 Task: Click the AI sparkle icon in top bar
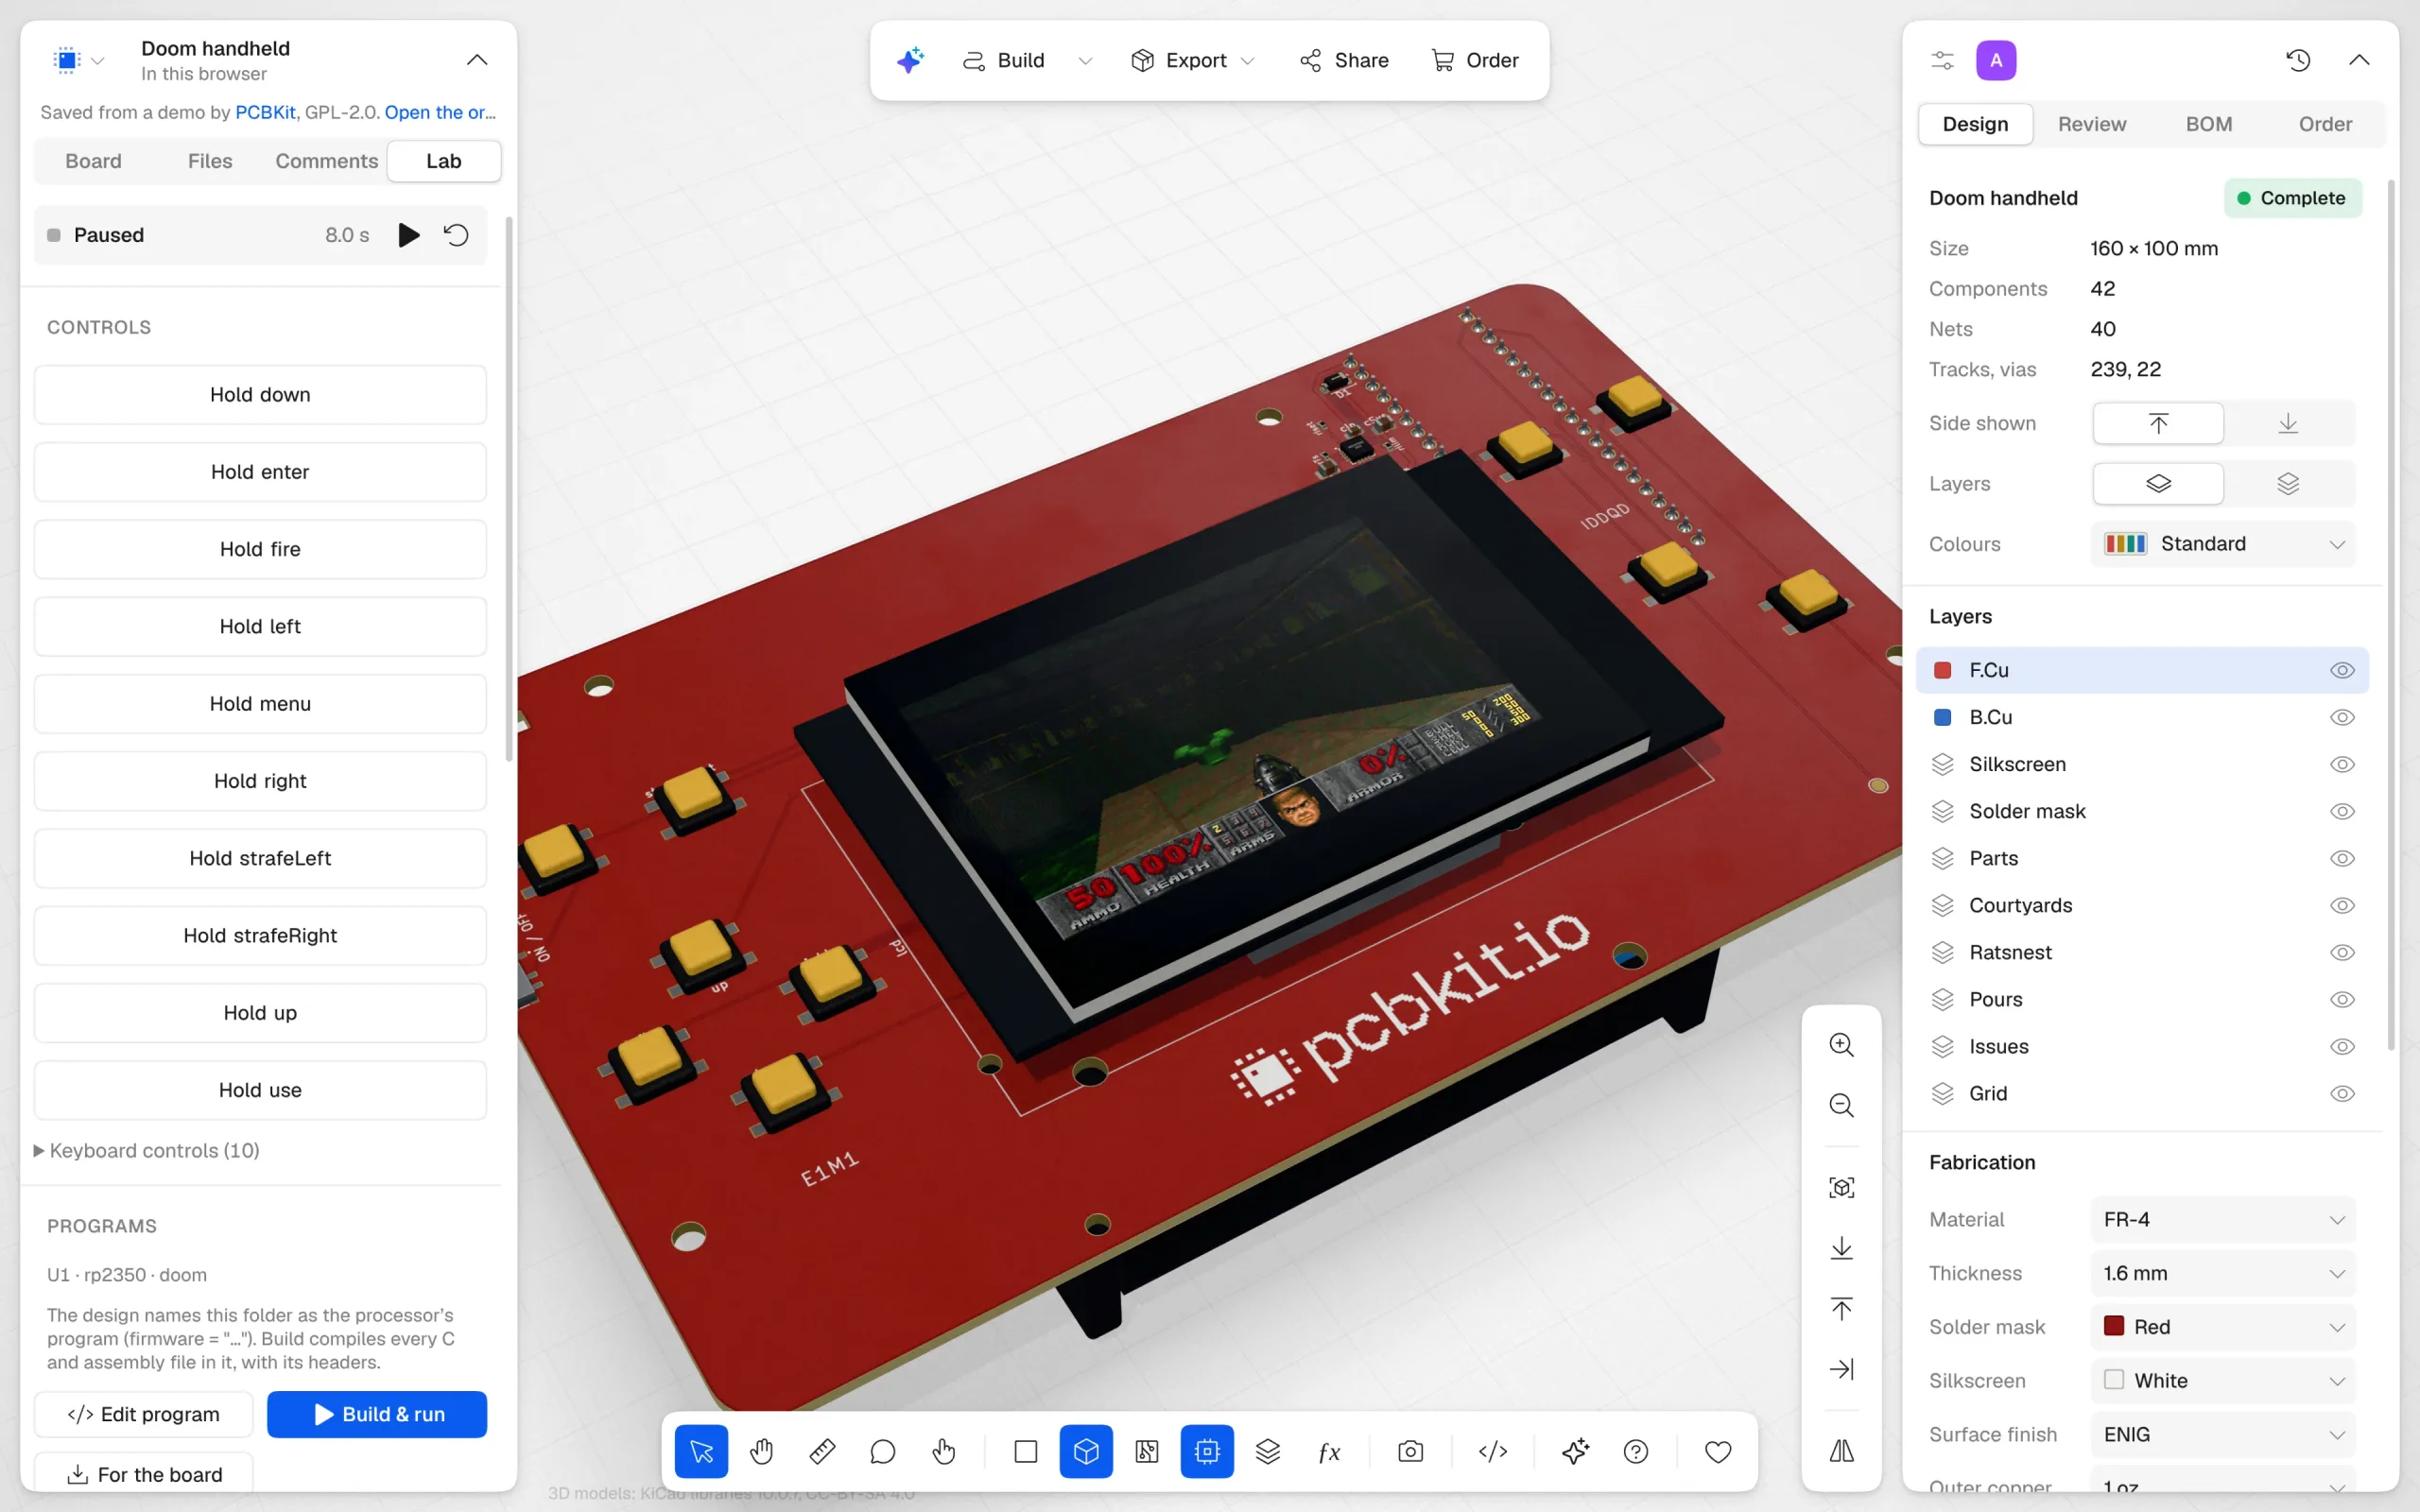click(x=909, y=60)
